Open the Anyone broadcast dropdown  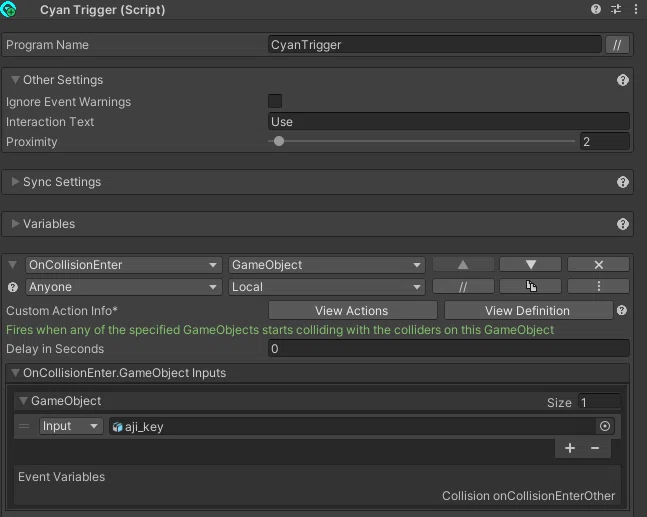[124, 287]
